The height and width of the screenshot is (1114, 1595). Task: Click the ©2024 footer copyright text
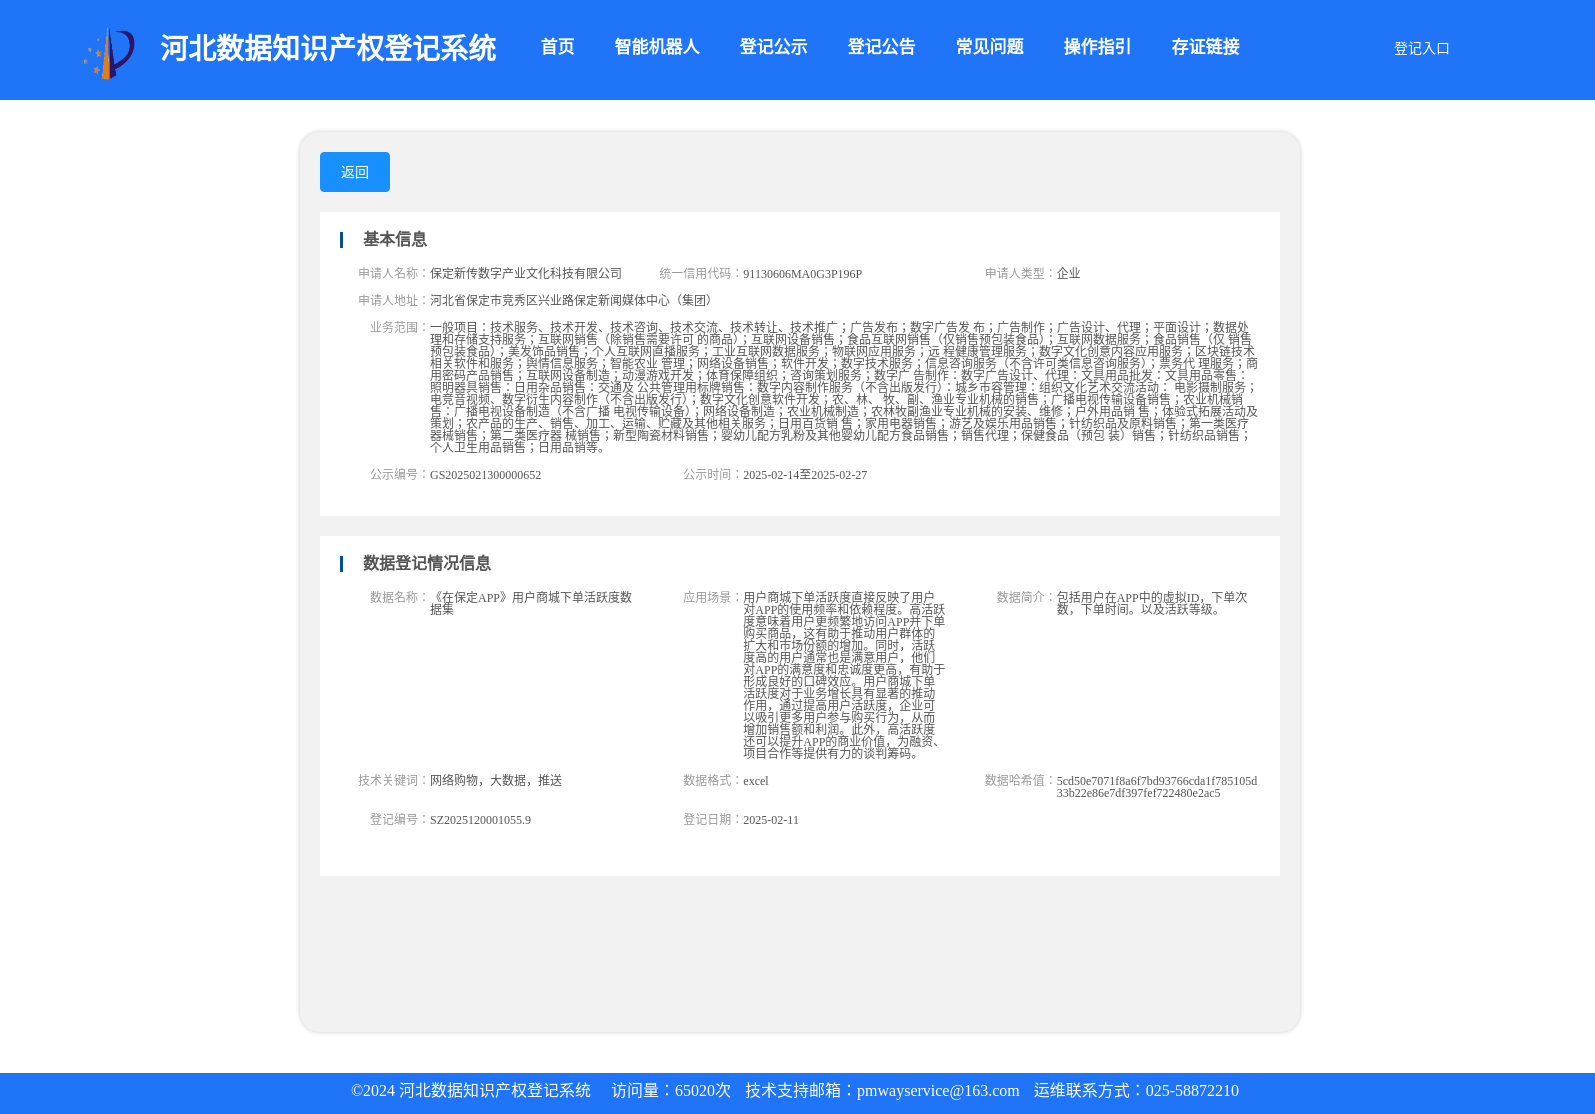coord(471,1091)
